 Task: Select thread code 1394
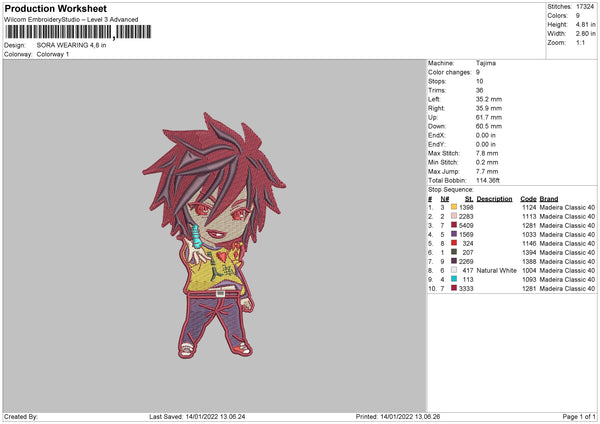pos(529,252)
